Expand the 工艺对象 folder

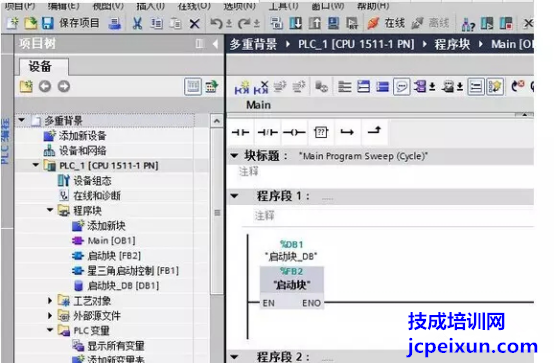(50, 300)
